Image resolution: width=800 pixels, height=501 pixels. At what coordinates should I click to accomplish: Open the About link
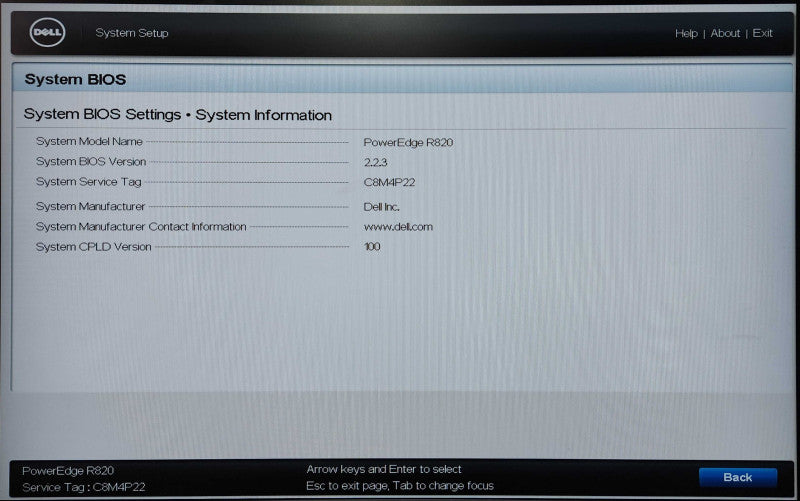(725, 33)
